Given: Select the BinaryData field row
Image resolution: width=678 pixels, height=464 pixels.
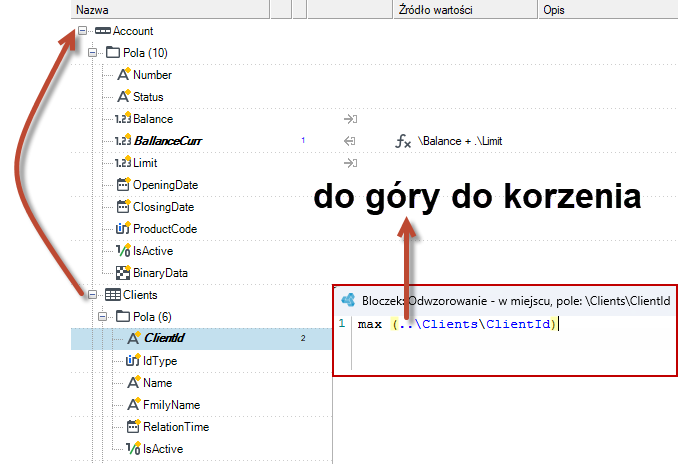Looking at the screenshot, I should 160,272.
